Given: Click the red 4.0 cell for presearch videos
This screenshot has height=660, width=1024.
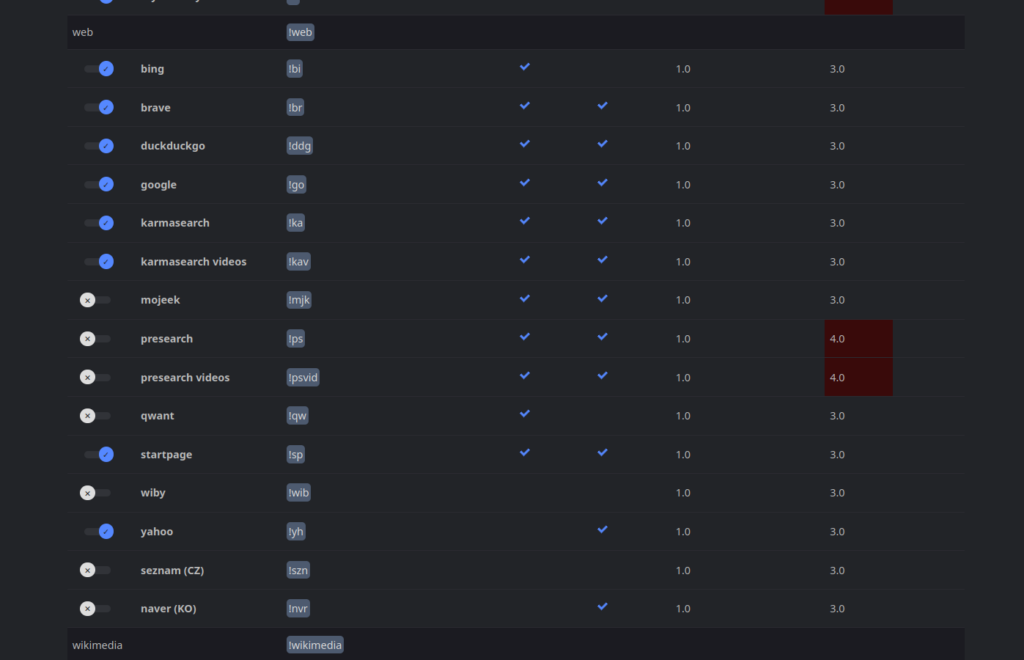Looking at the screenshot, I should [x=858, y=377].
